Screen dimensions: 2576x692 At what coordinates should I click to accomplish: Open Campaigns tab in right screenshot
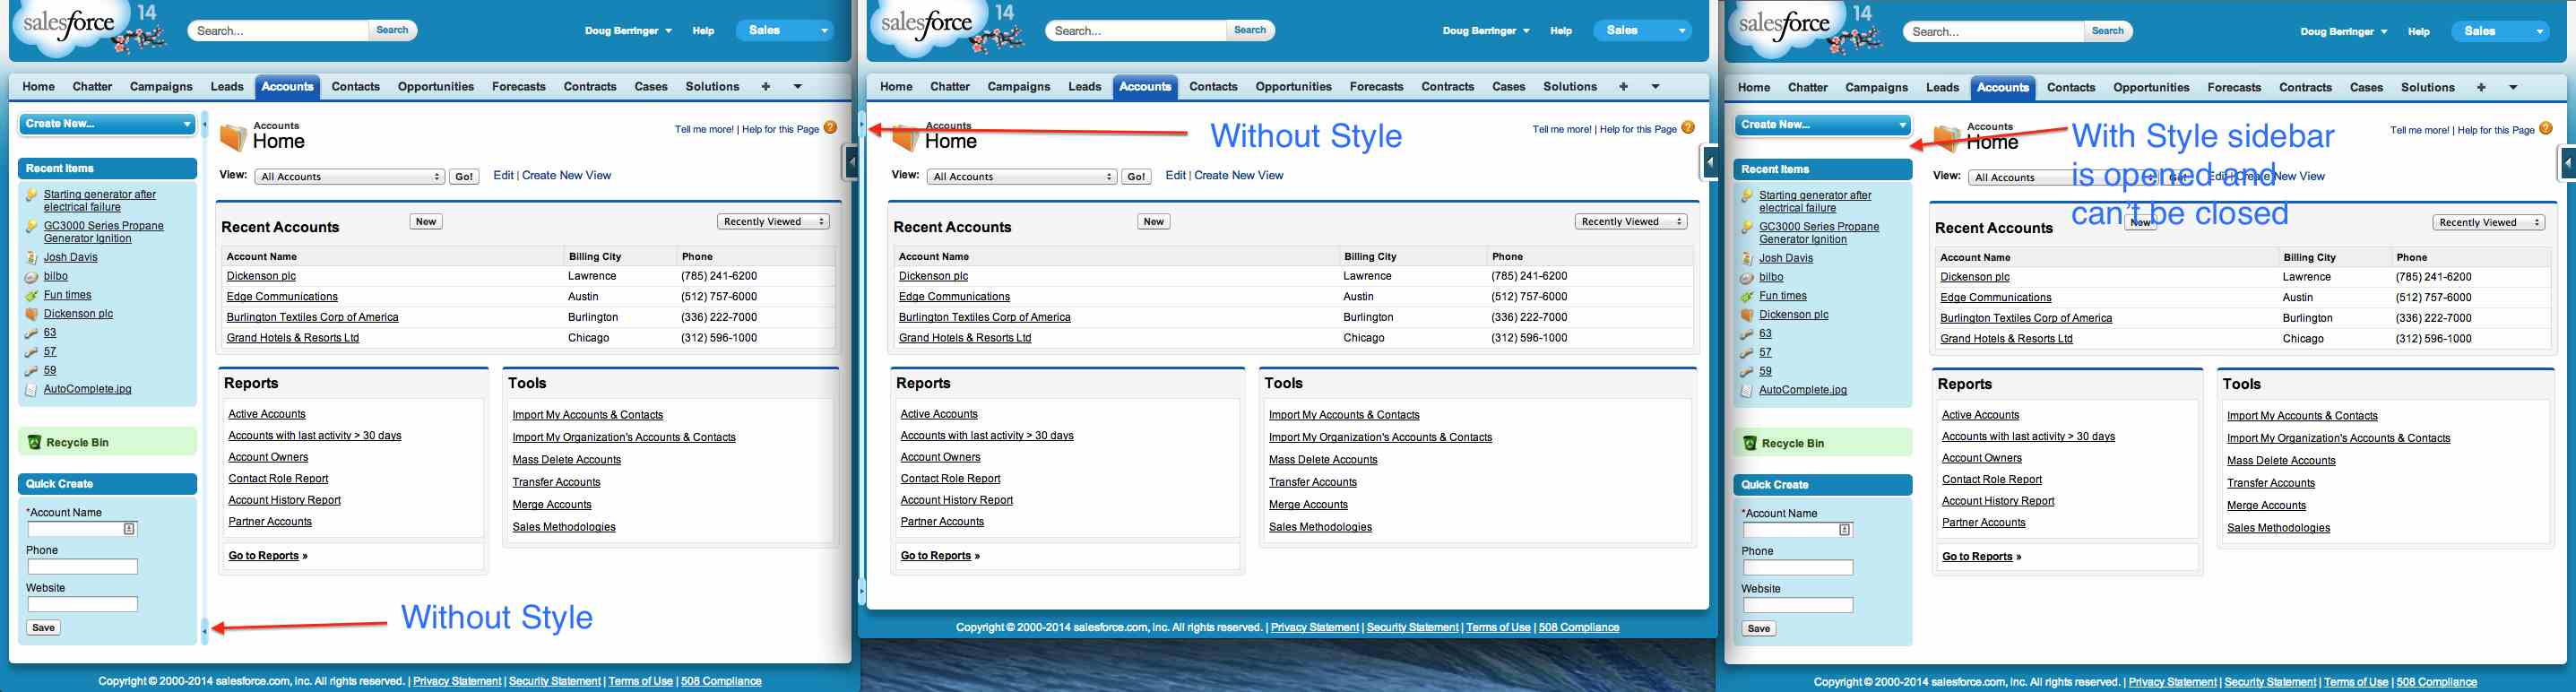click(1877, 88)
